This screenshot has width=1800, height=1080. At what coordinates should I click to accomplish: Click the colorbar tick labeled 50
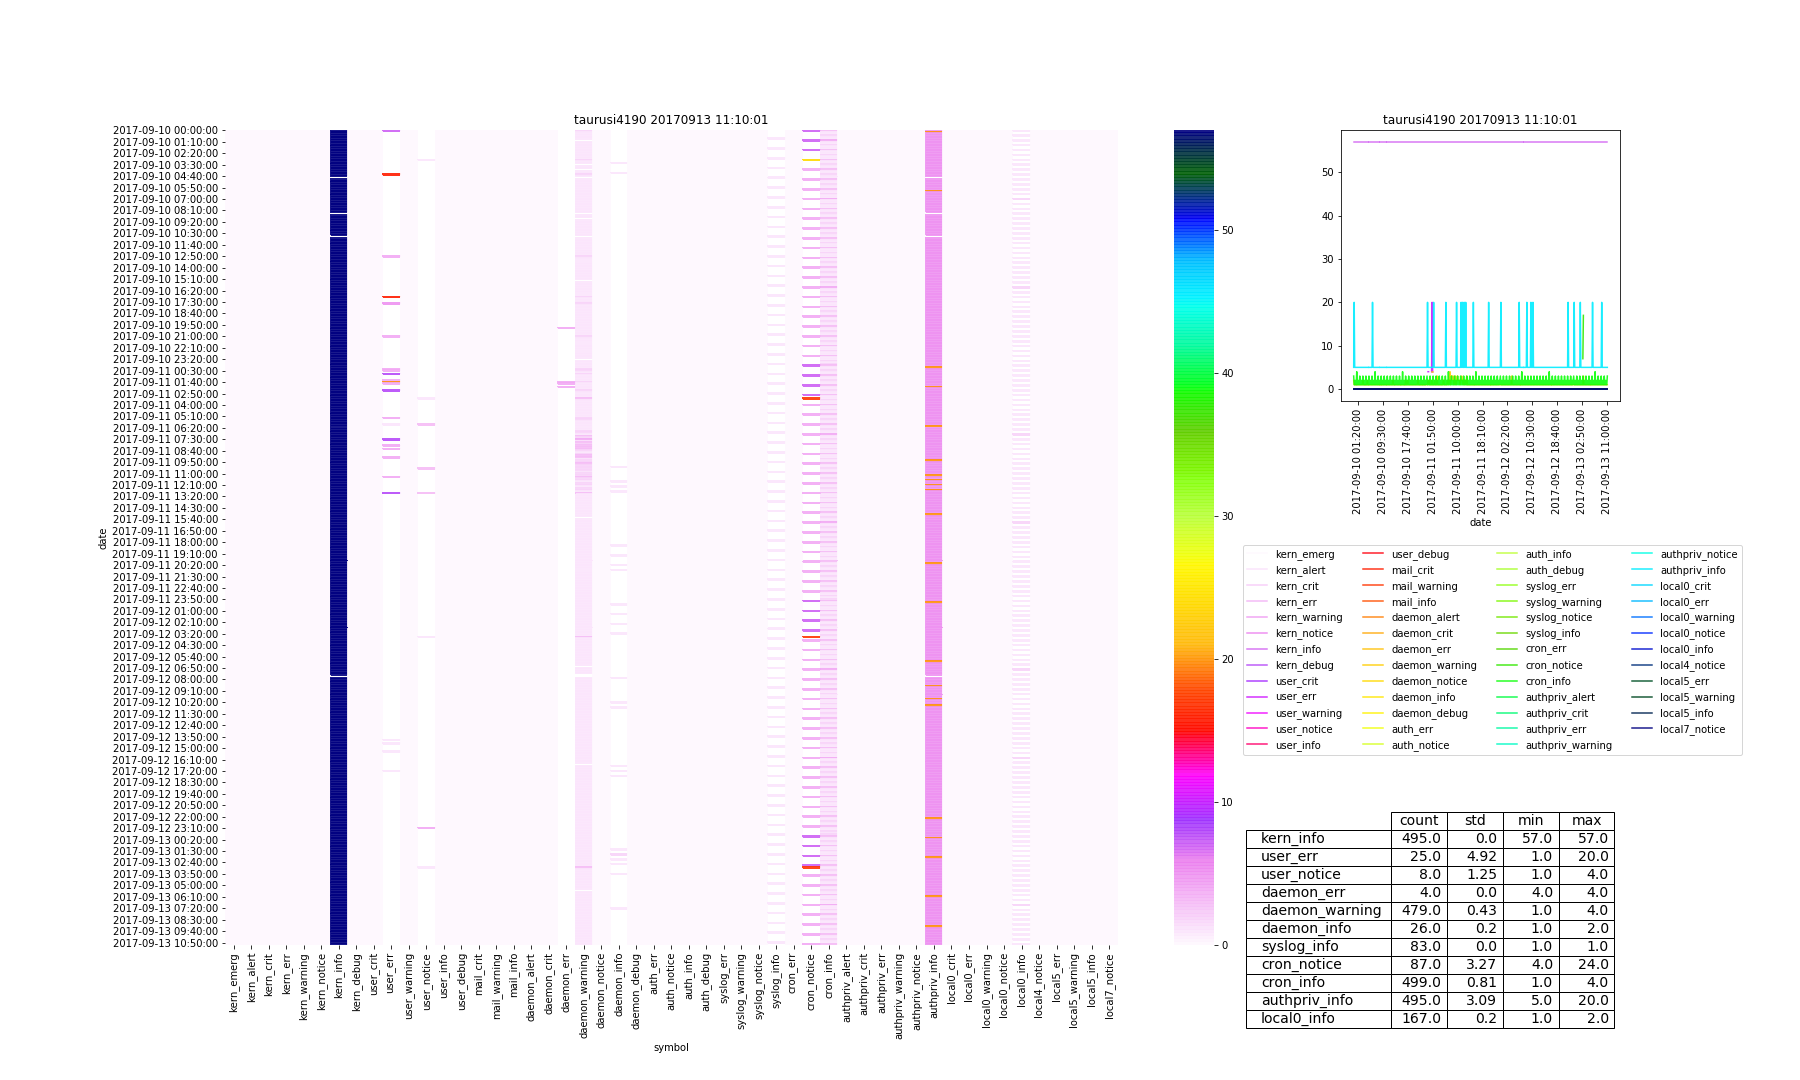coord(1227,230)
